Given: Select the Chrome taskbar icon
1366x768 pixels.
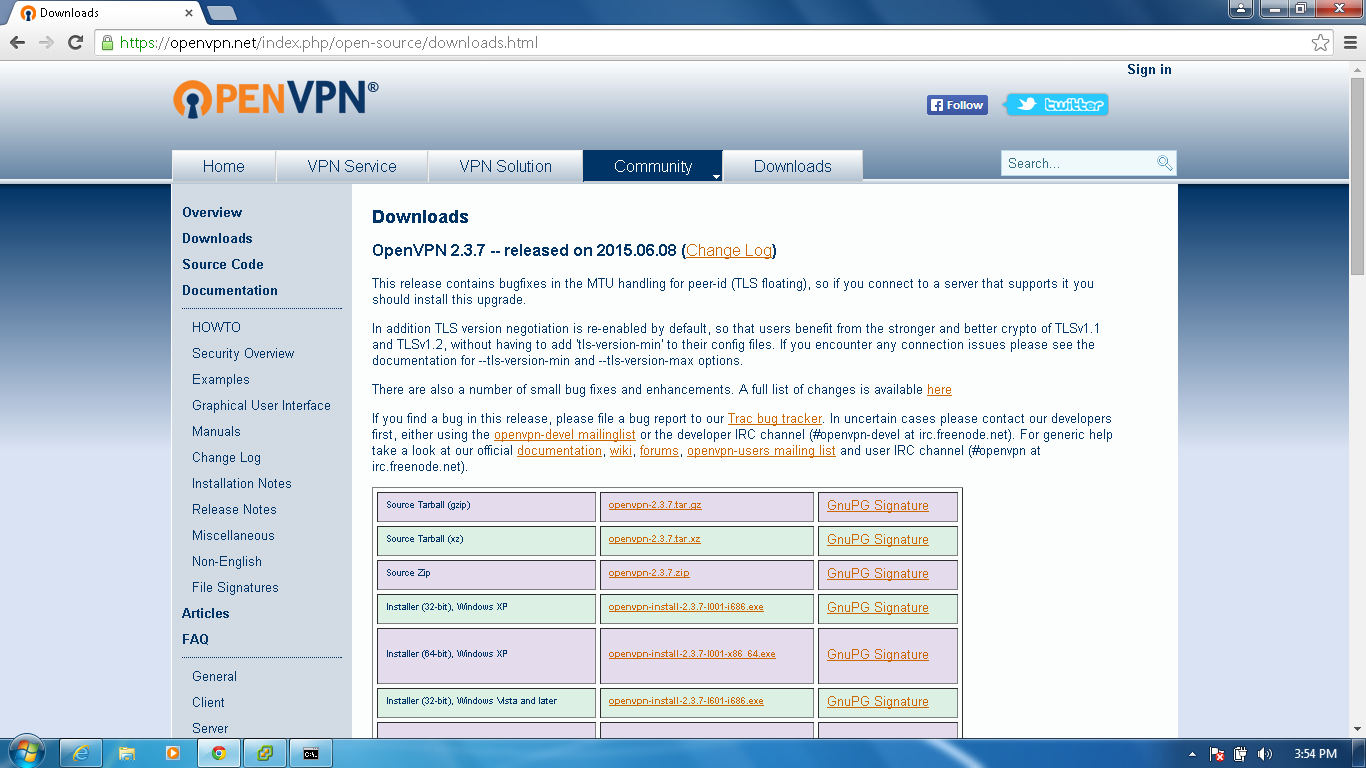Looking at the screenshot, I should [x=219, y=753].
